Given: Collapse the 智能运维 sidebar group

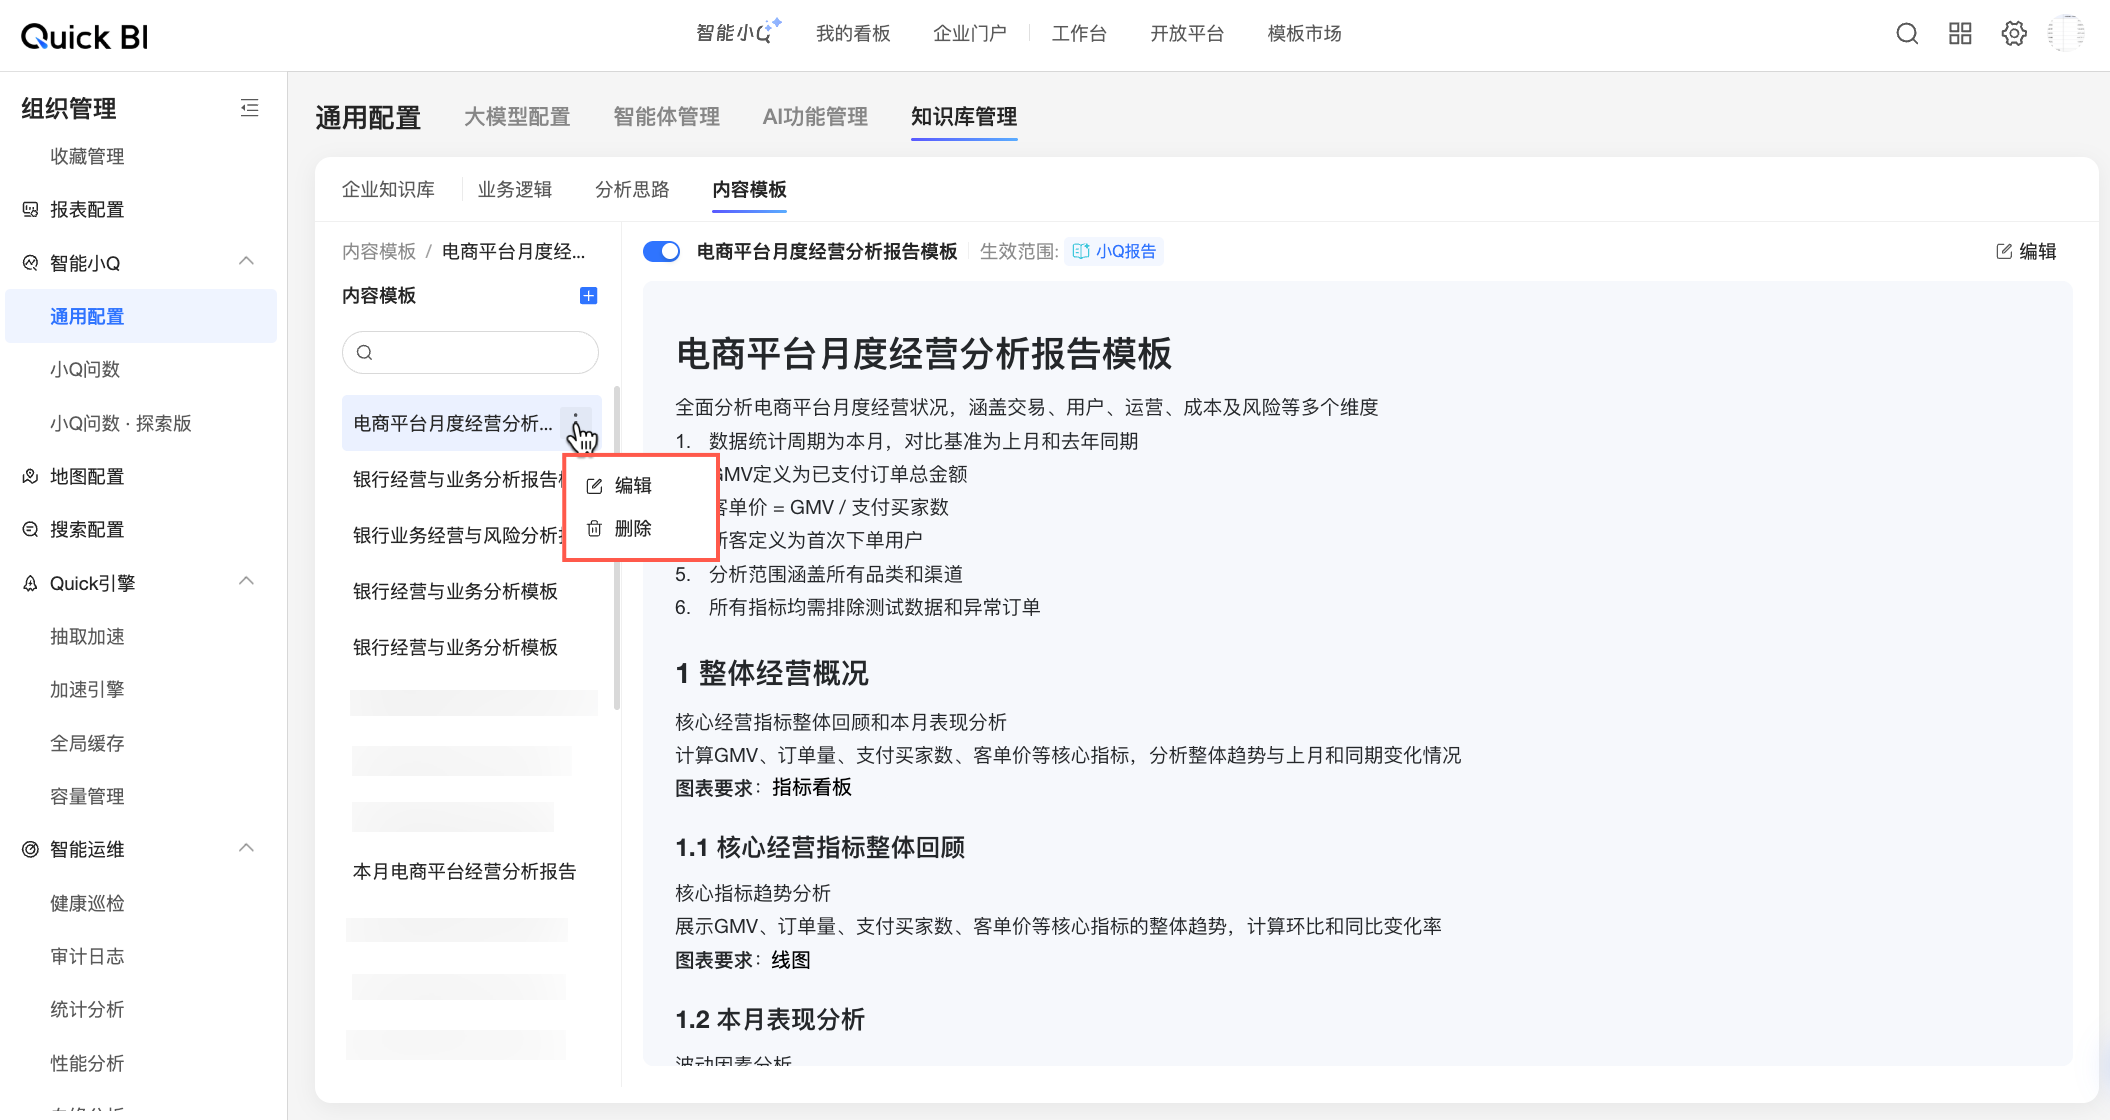Looking at the screenshot, I should point(247,849).
